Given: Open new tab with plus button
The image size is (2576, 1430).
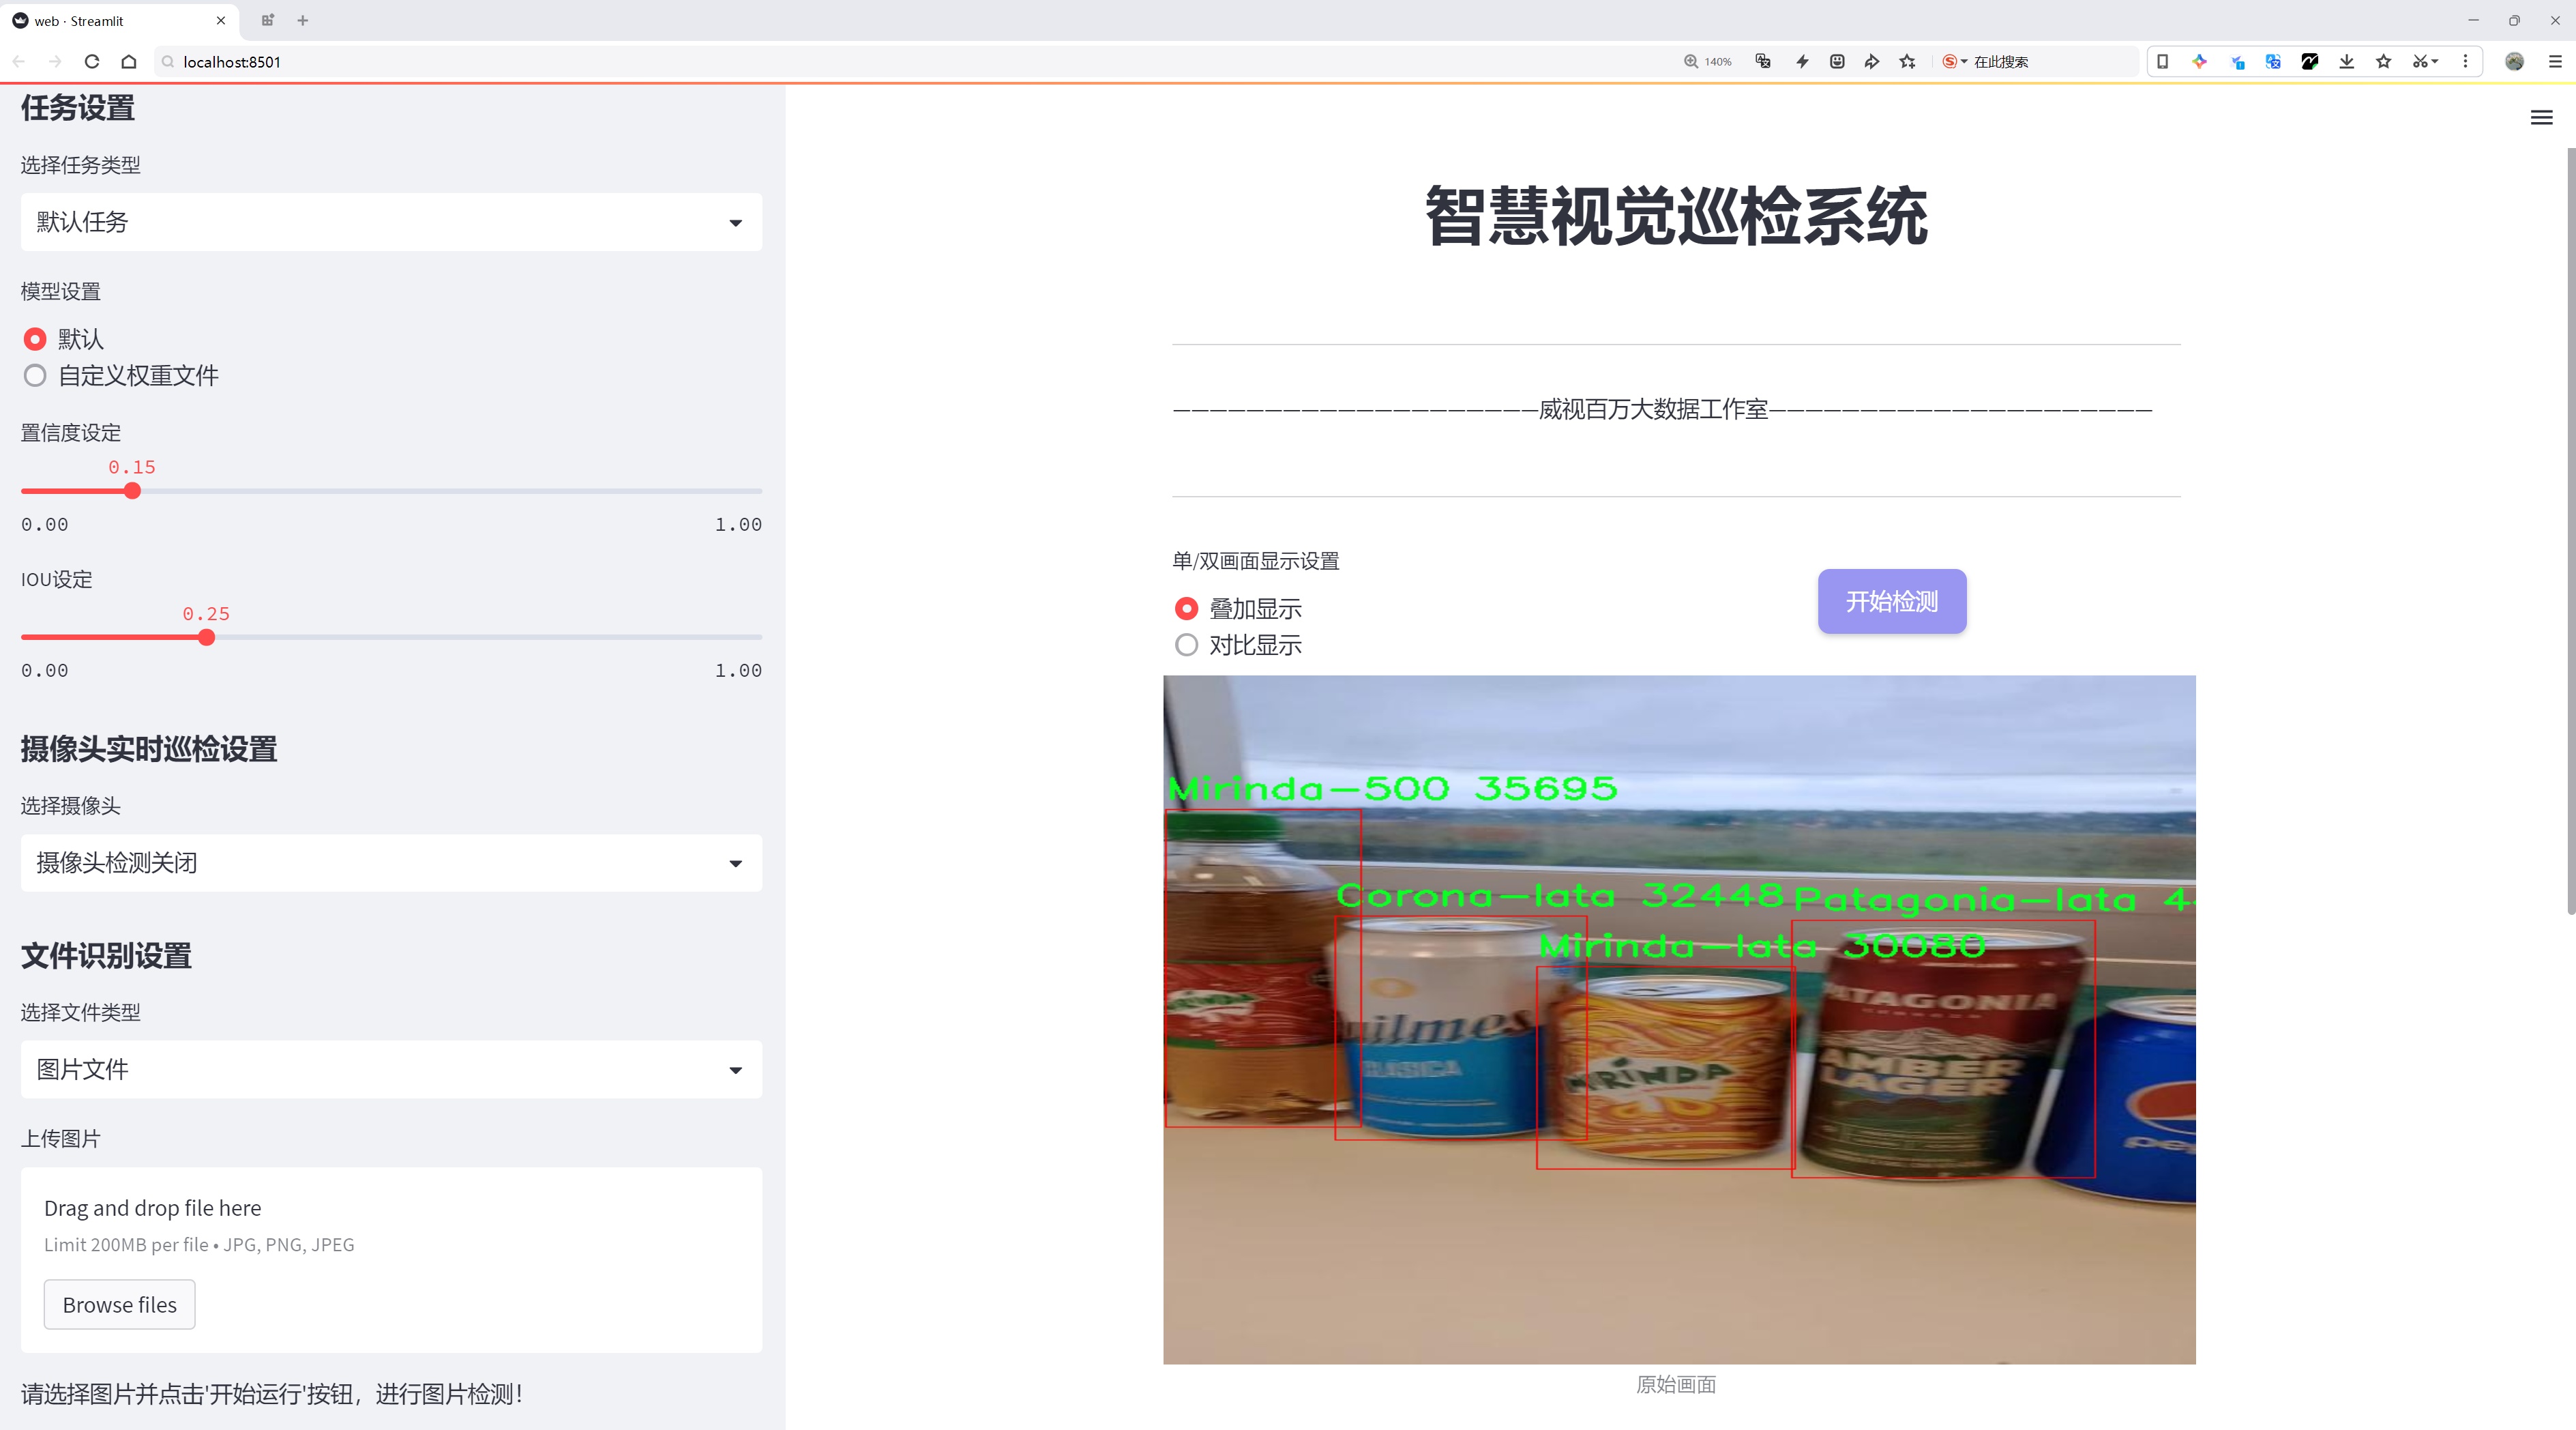Looking at the screenshot, I should pos(302,20).
